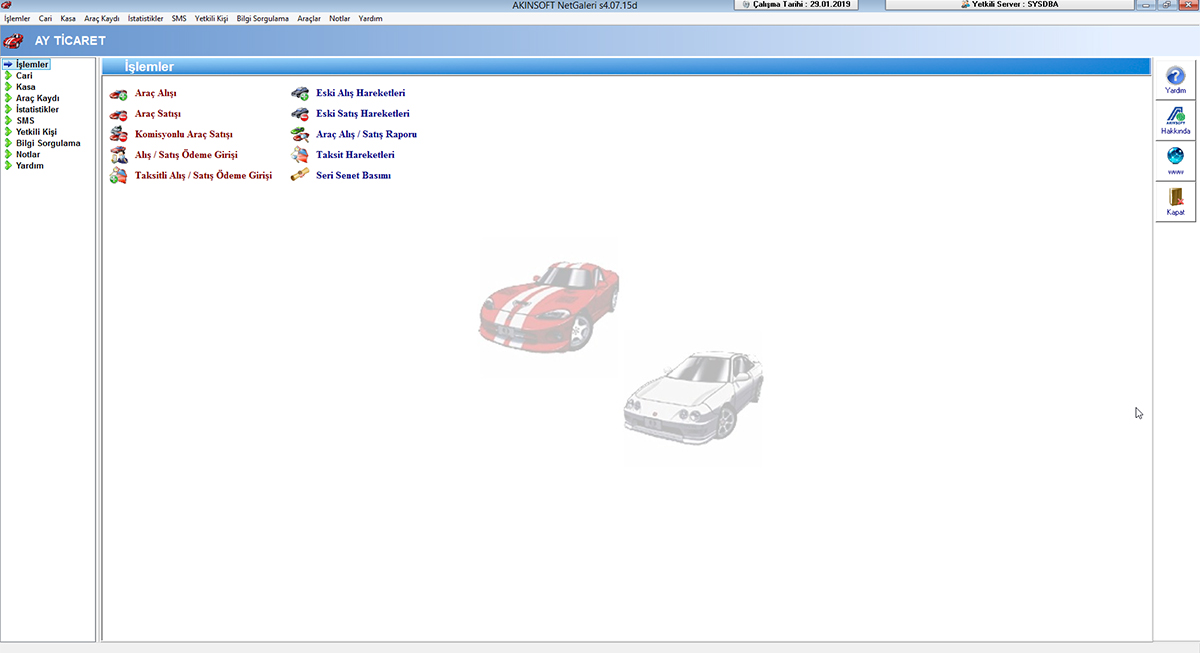The height and width of the screenshot is (653, 1200).
Task: Click the Seri Senet Basımı icon
Action: point(299,176)
